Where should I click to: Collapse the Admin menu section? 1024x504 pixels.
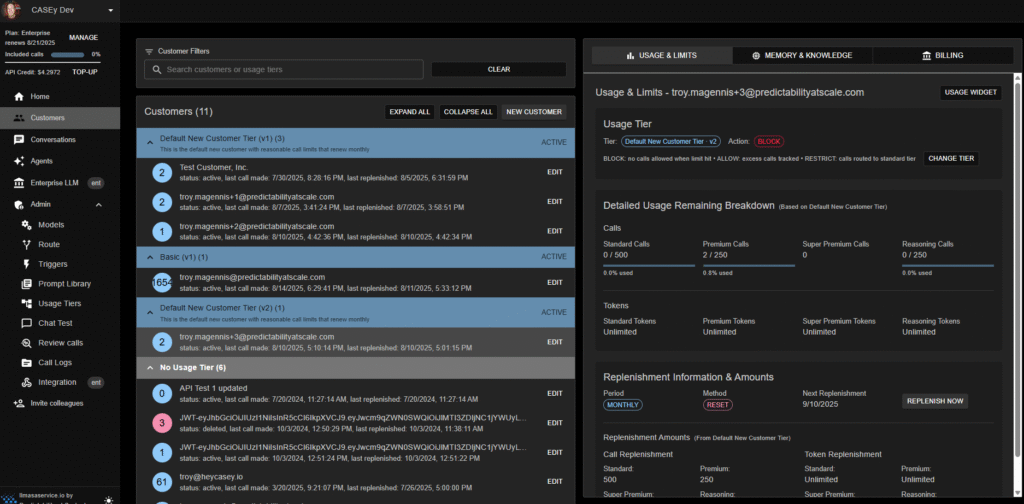click(98, 204)
